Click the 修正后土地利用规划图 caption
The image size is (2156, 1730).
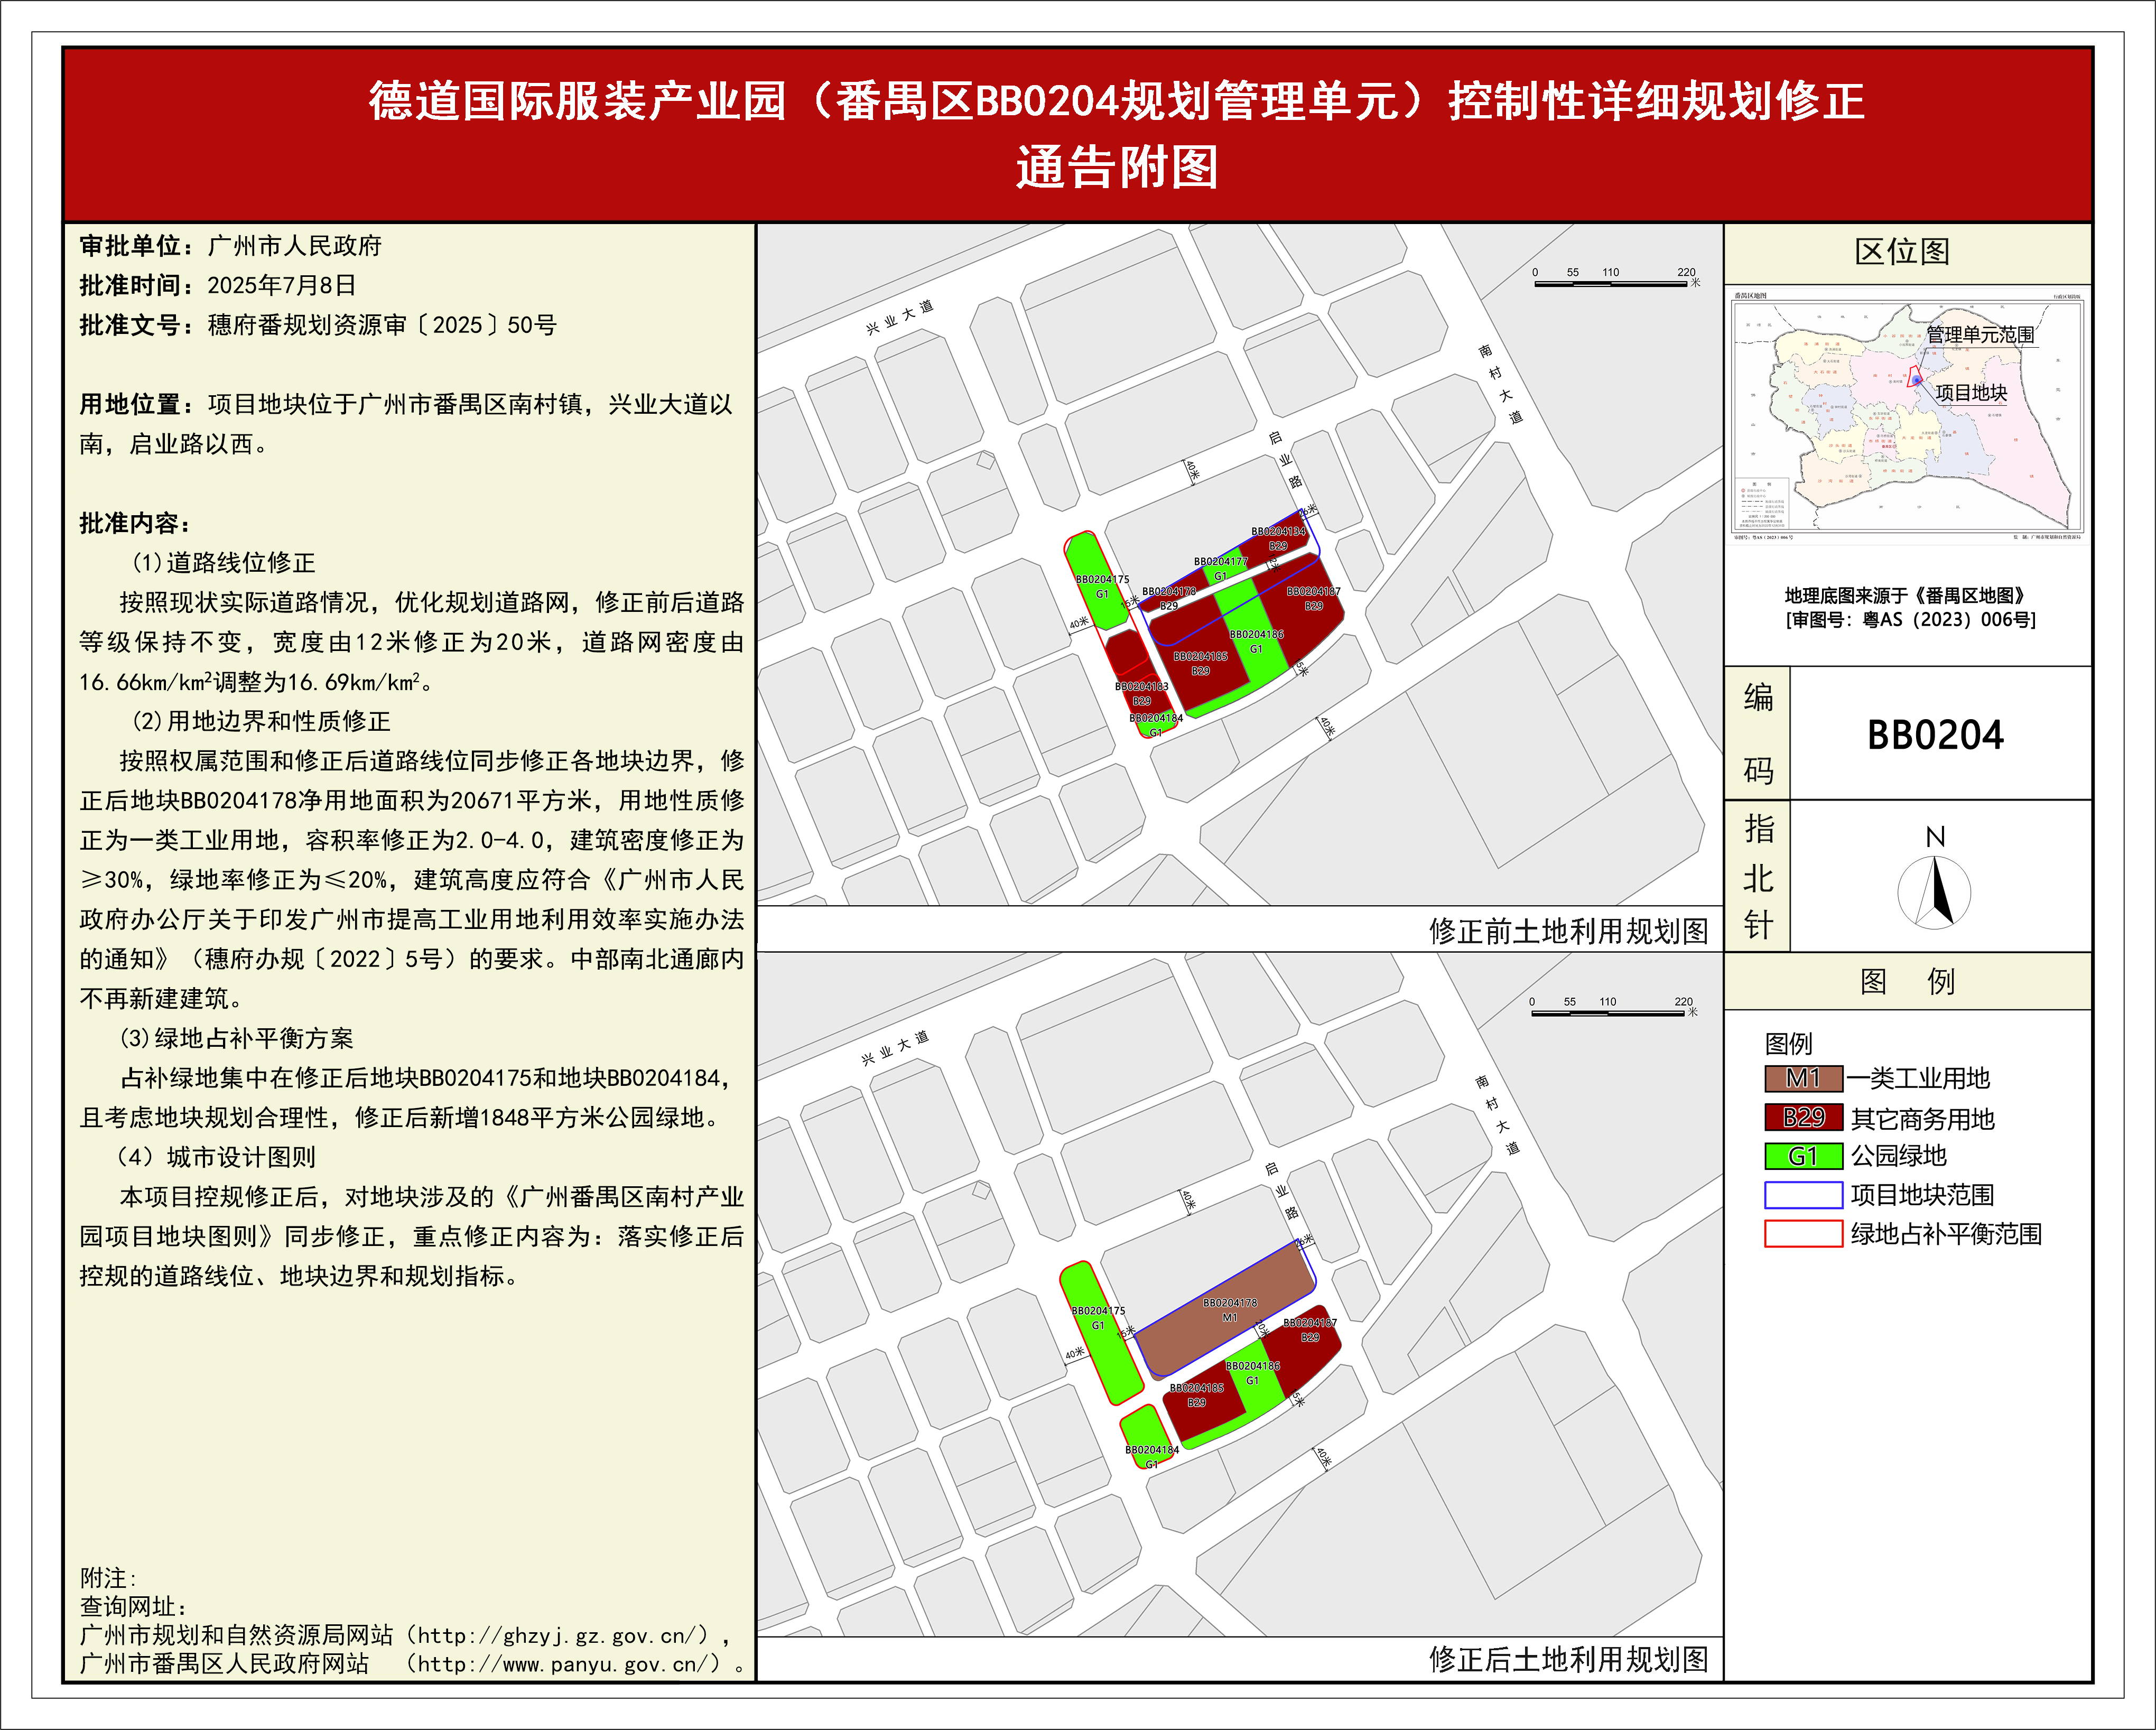(x=1568, y=1660)
